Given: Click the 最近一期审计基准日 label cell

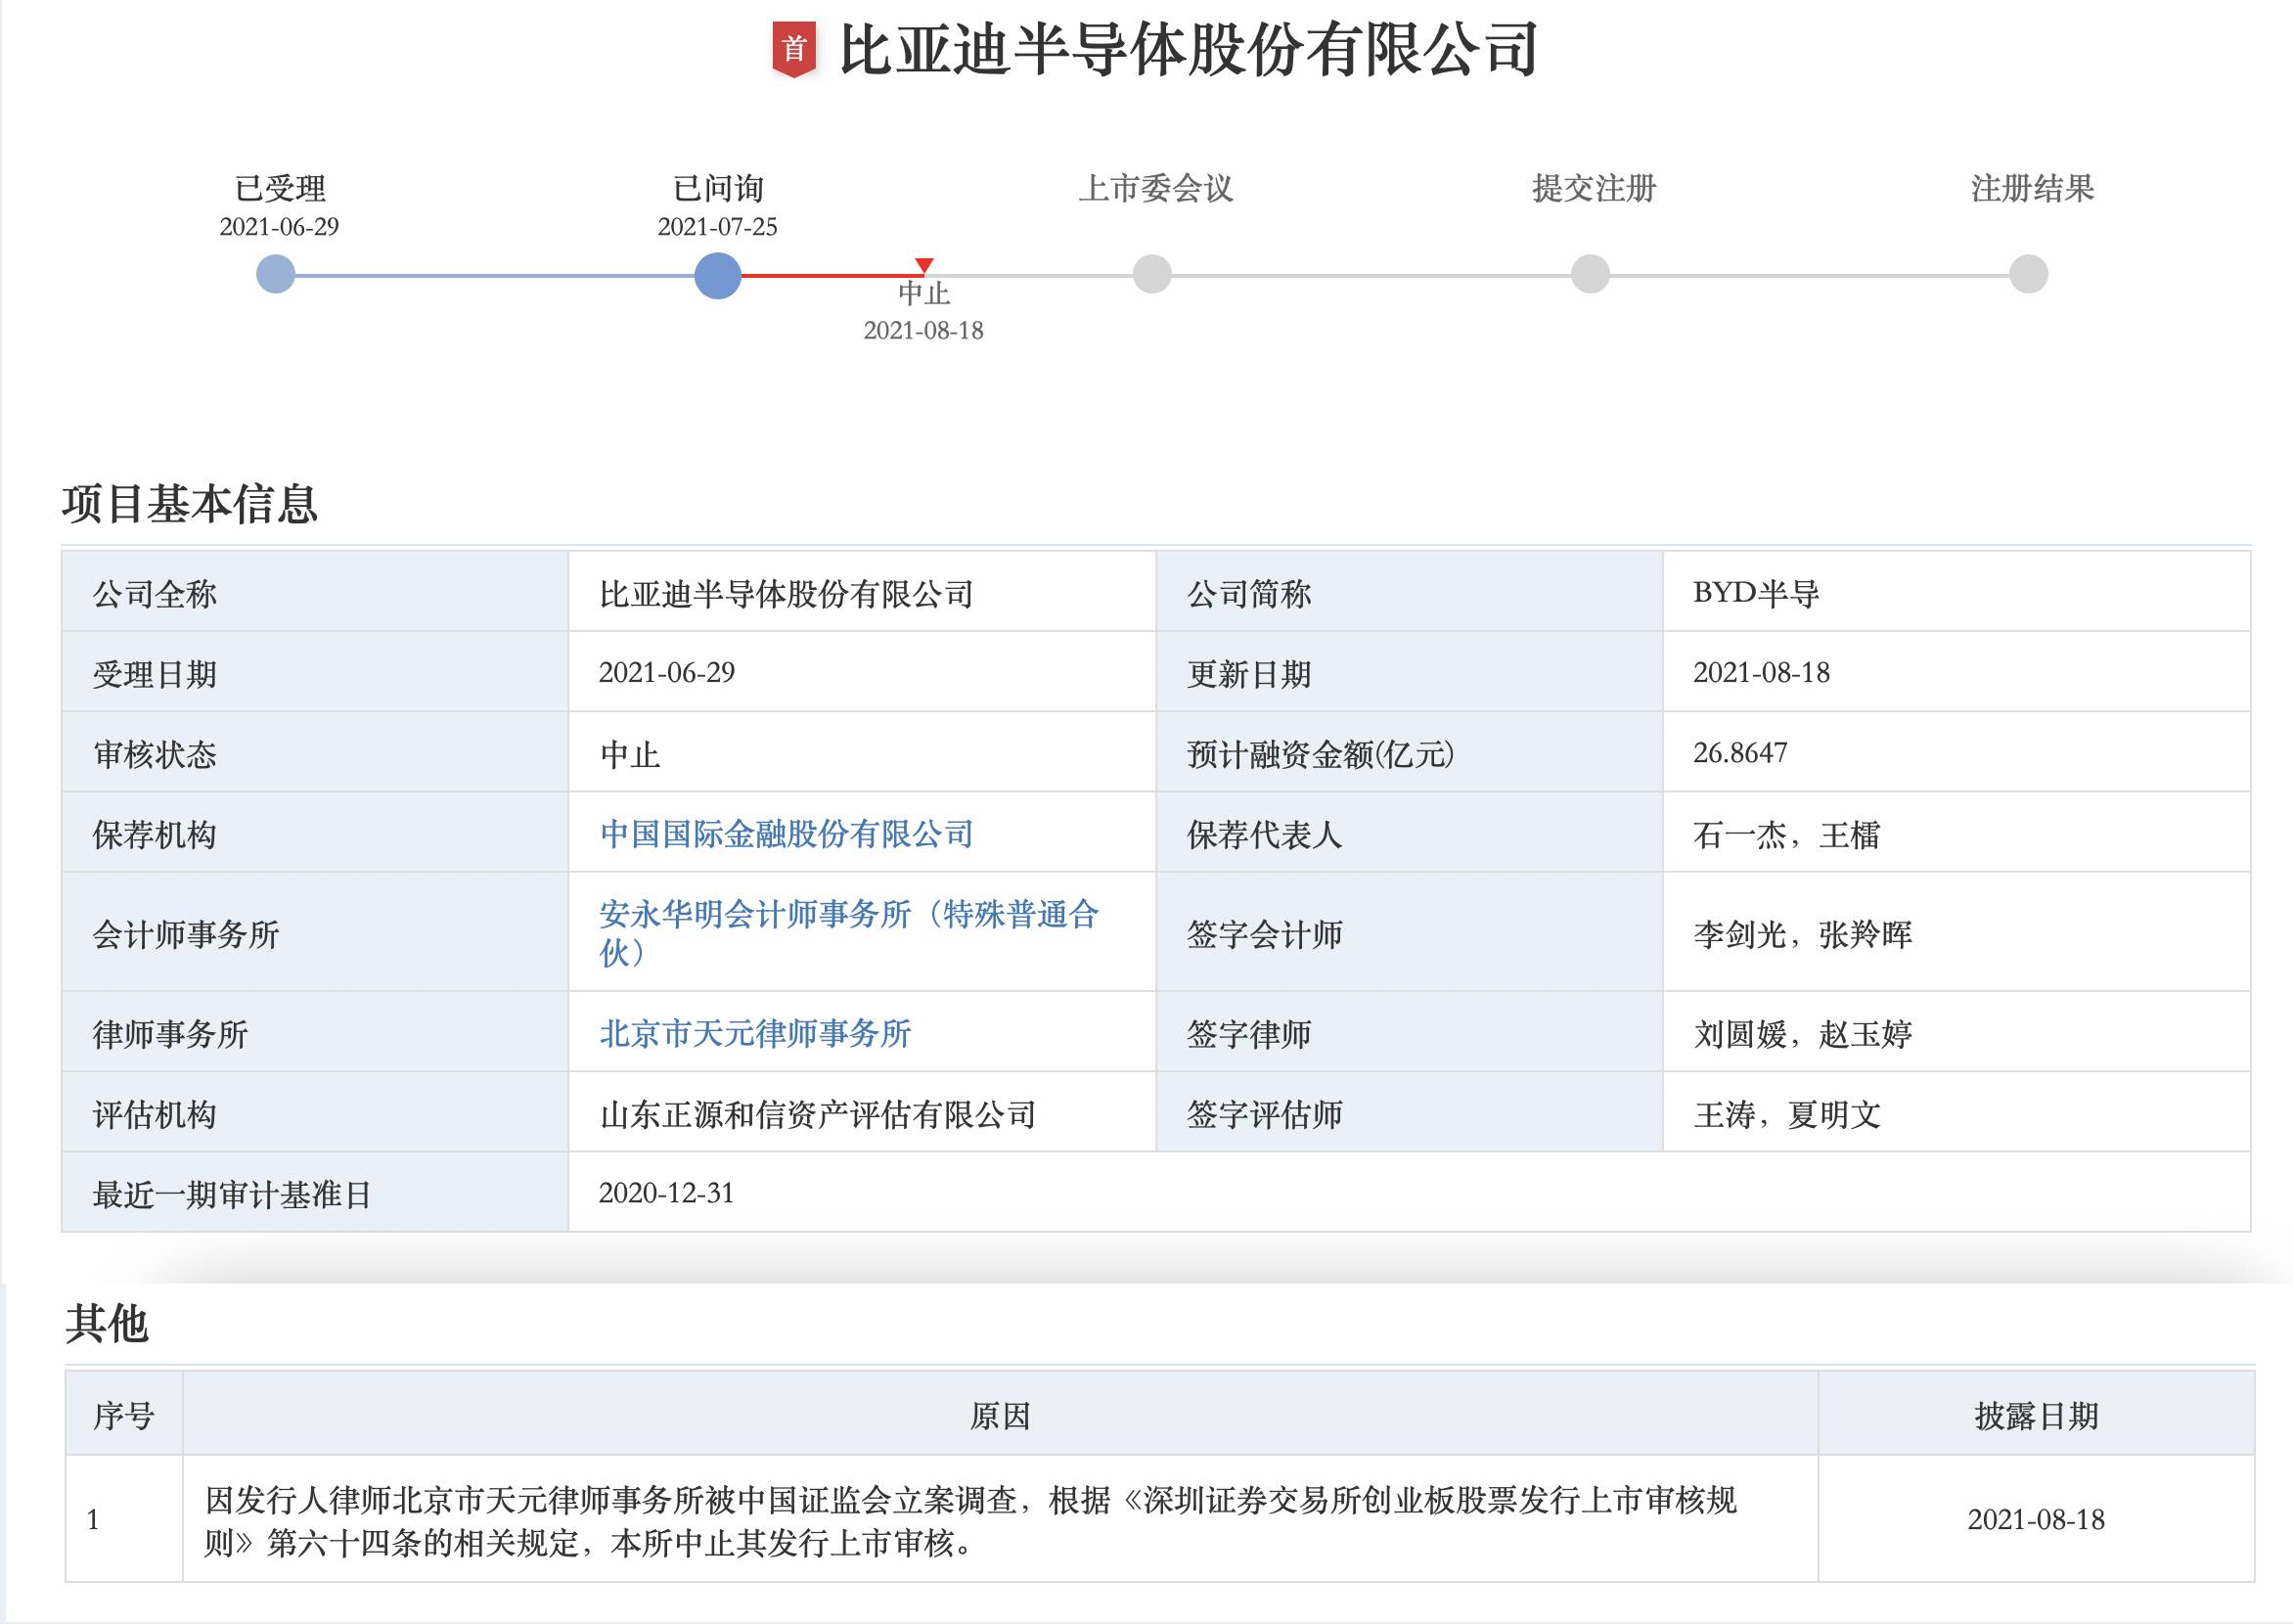Looking at the screenshot, I should click(x=315, y=1192).
